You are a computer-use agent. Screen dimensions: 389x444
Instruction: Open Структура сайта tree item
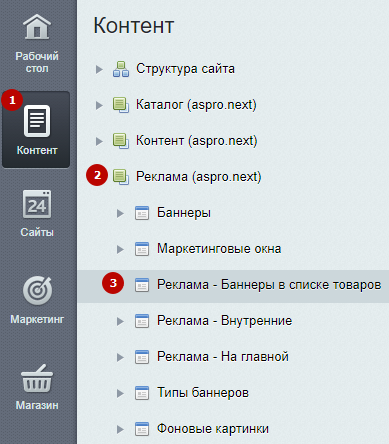(185, 69)
